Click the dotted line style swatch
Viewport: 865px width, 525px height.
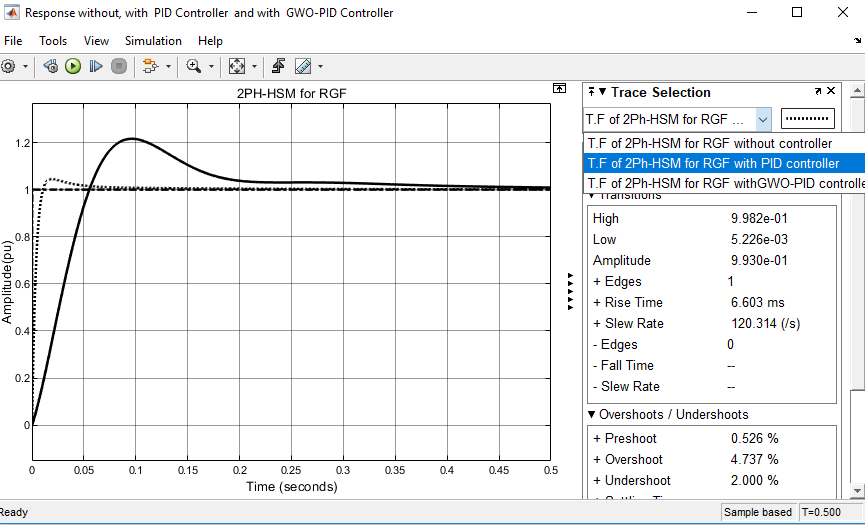(808, 119)
